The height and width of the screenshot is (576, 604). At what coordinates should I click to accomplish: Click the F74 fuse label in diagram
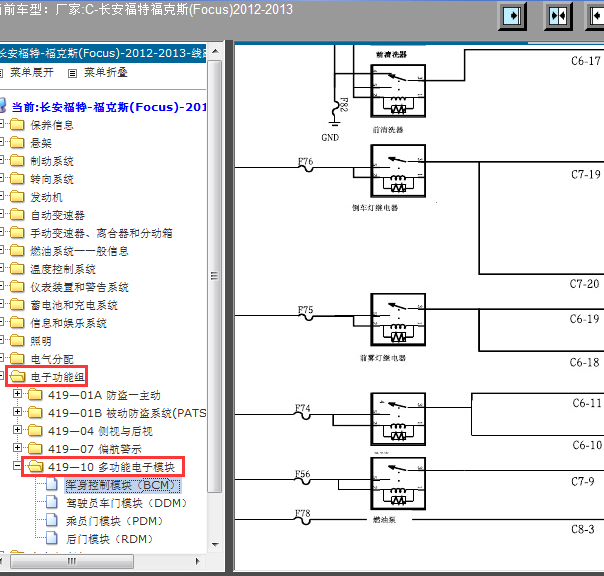303,408
